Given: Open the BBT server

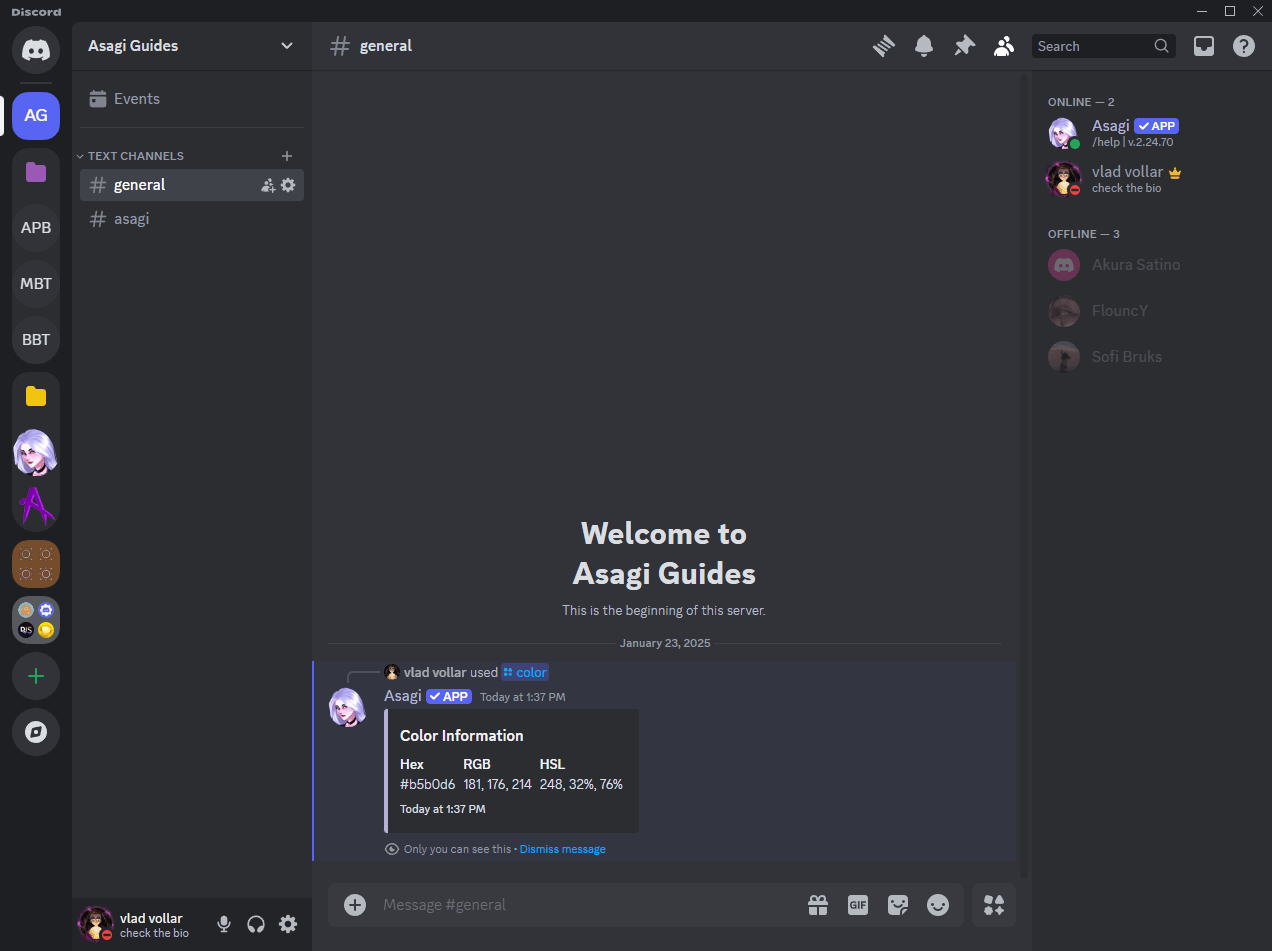Looking at the screenshot, I should click(36, 339).
